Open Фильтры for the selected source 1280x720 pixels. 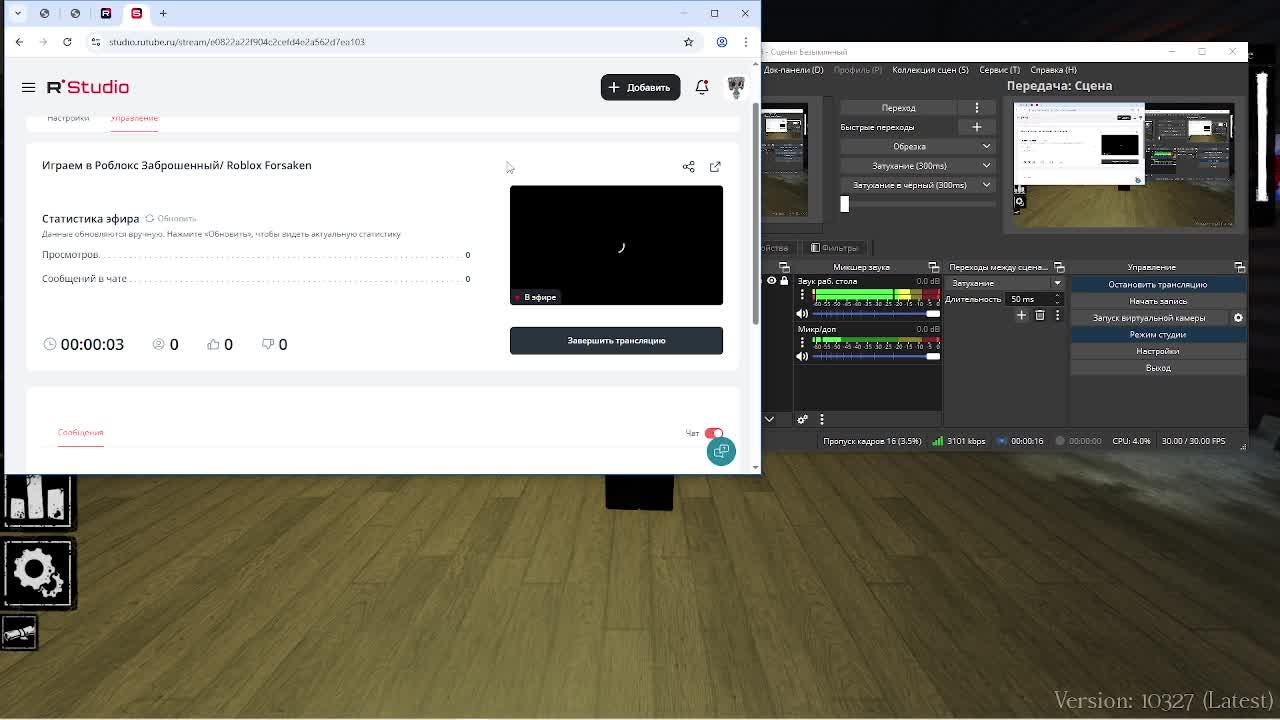835,248
